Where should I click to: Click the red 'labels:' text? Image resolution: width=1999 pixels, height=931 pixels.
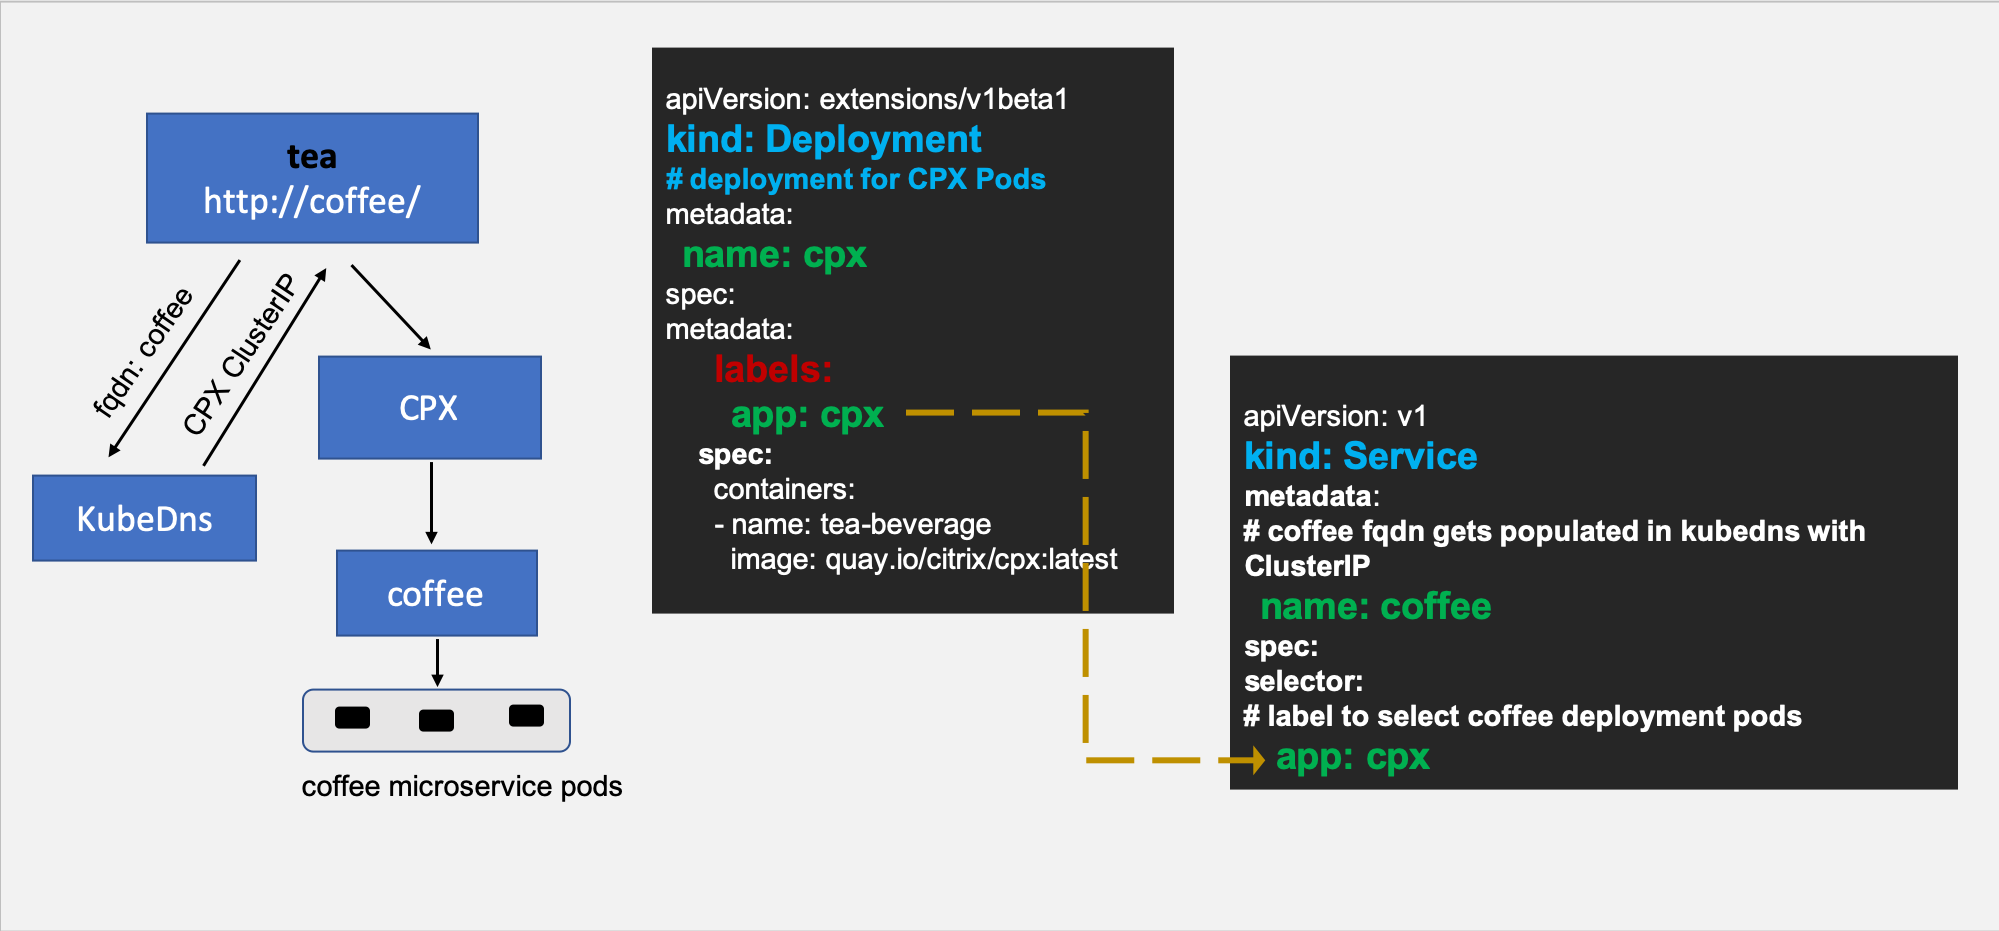click(773, 369)
